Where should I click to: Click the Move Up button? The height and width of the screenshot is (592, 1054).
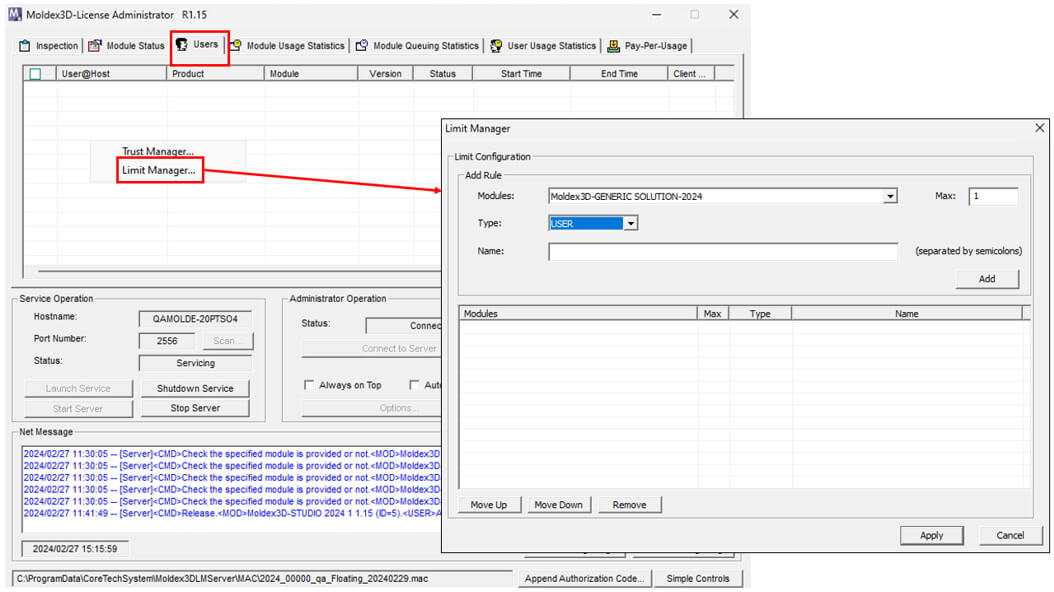[x=489, y=505]
